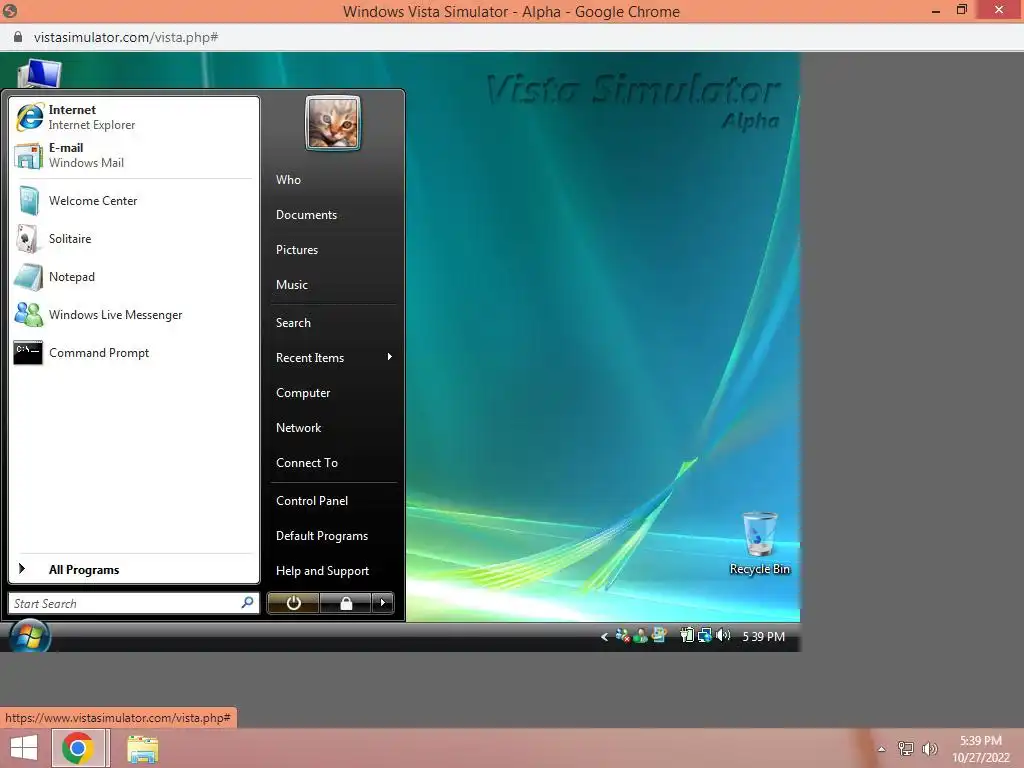Click the Vista taskbar clock 5:39 PM
This screenshot has height=768, width=1024.
763,636
